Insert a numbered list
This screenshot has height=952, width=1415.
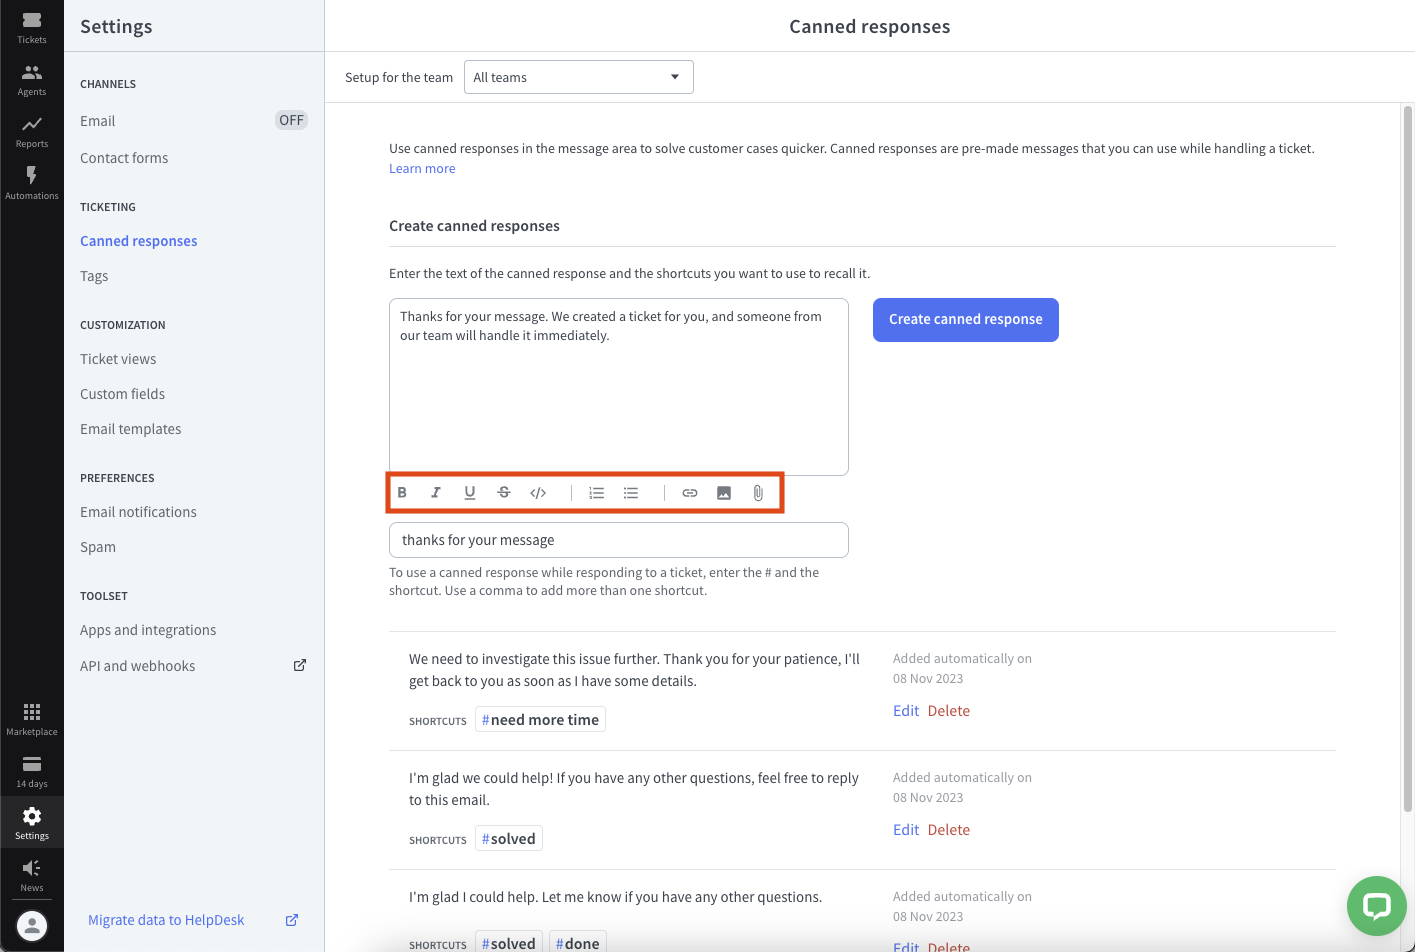pyautogui.click(x=597, y=492)
